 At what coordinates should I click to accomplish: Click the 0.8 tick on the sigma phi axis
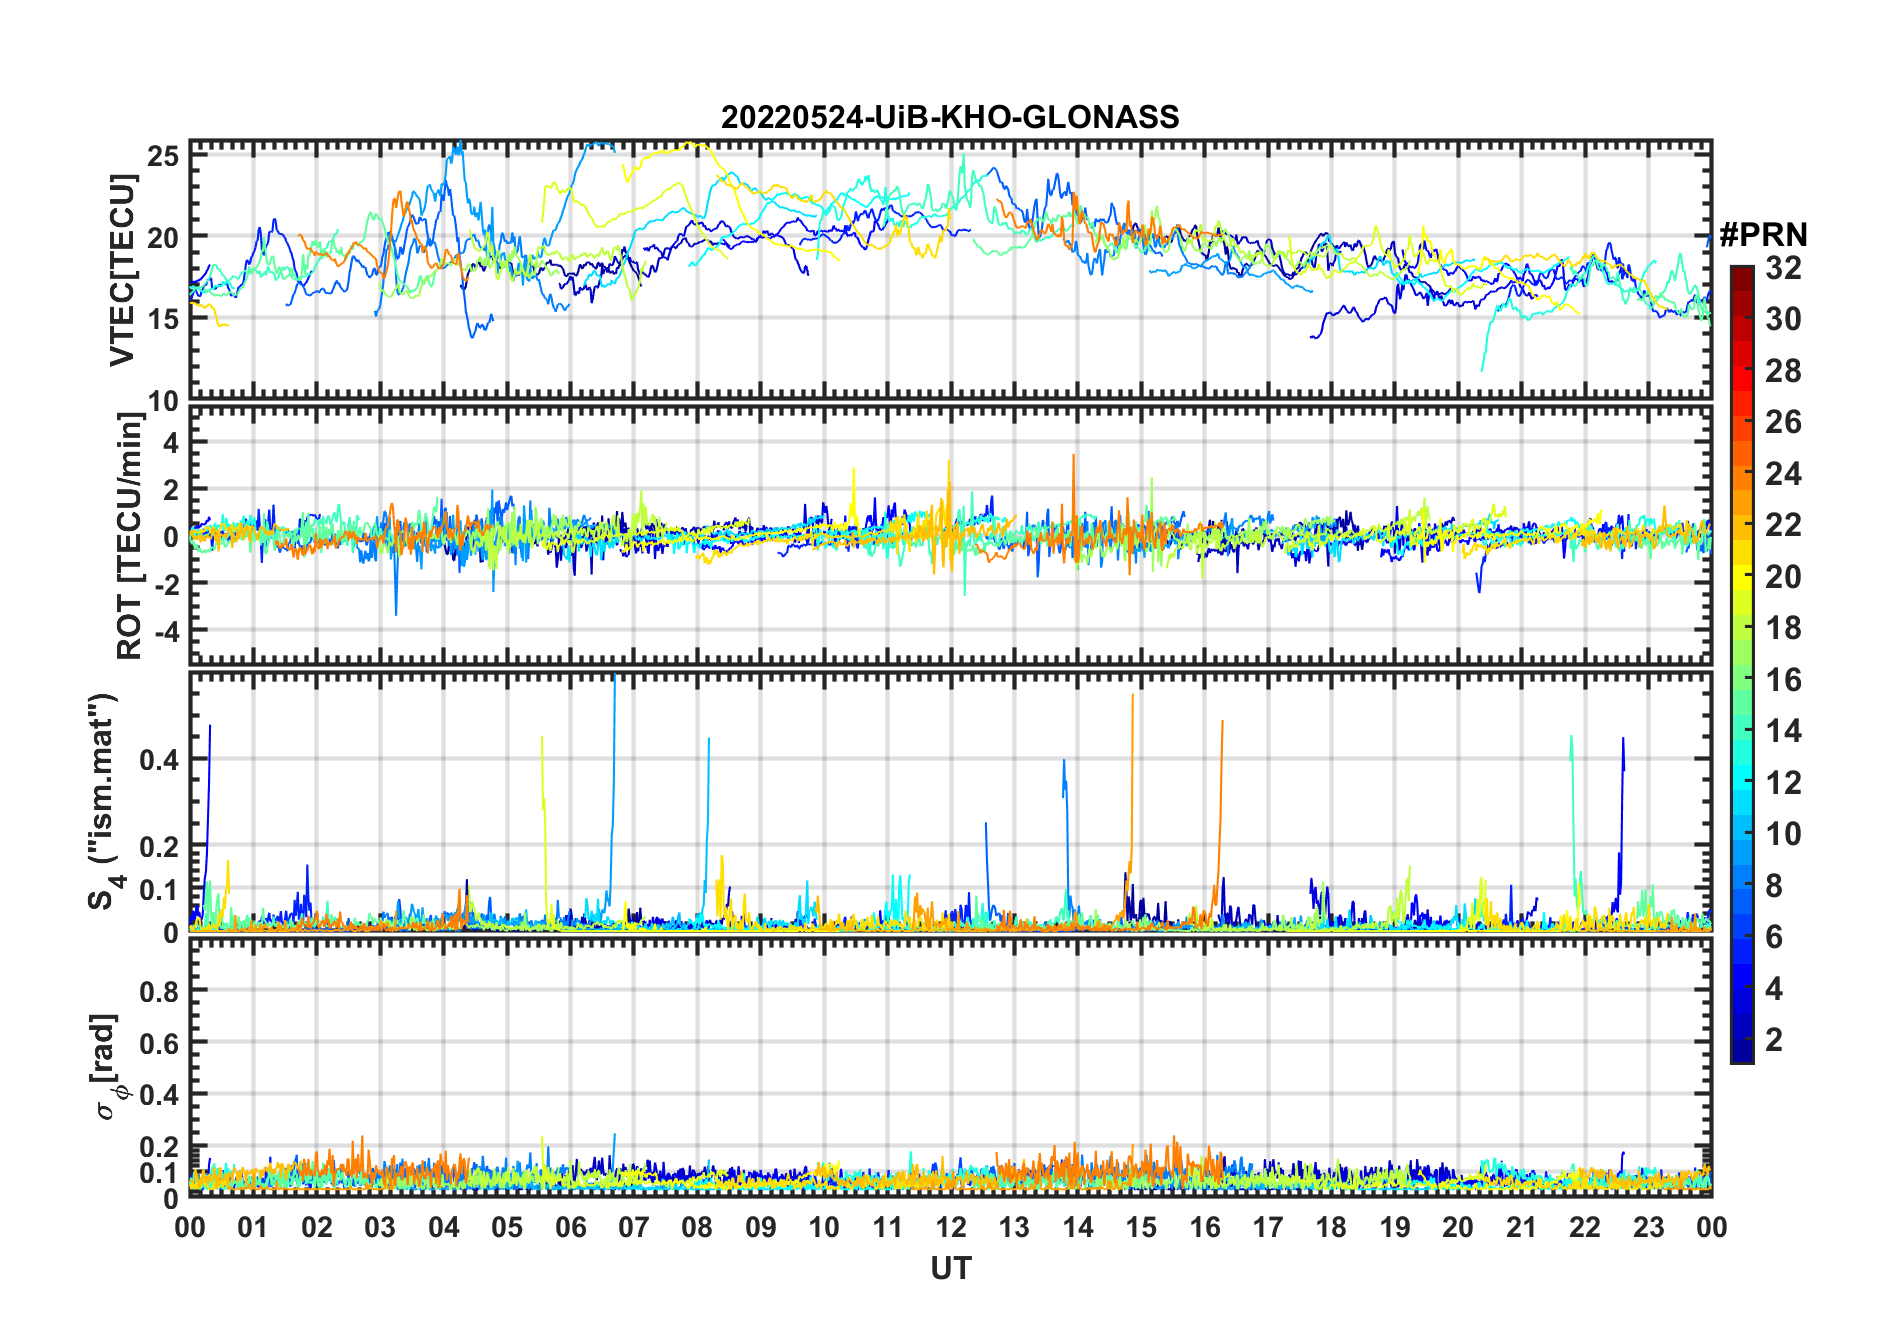(159, 992)
